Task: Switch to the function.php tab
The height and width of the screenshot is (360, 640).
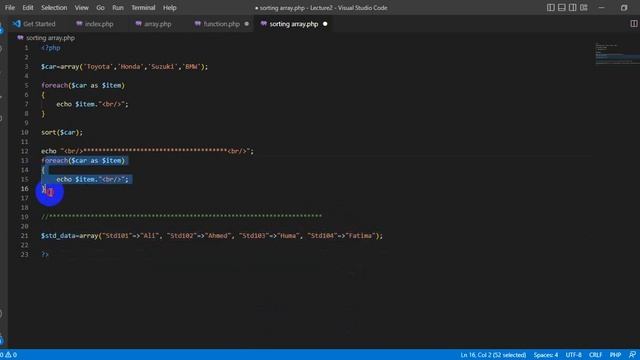Action: 221,24
